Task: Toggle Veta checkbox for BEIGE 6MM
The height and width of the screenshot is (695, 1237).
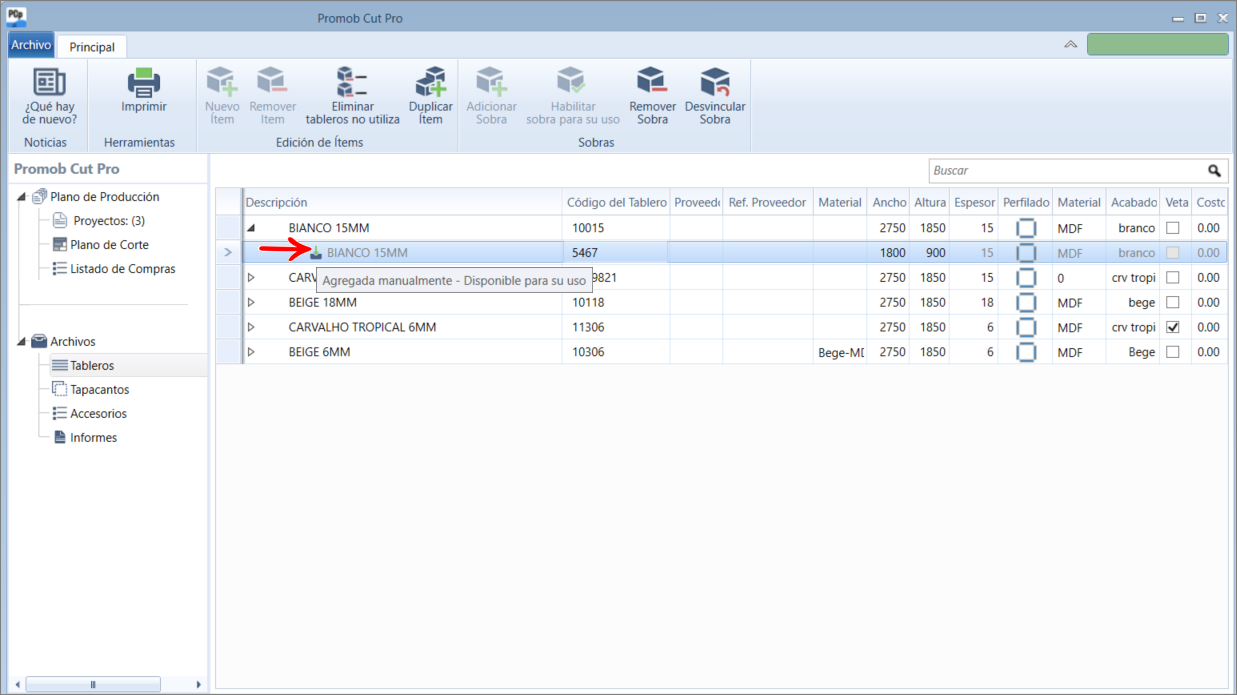Action: tap(1173, 352)
